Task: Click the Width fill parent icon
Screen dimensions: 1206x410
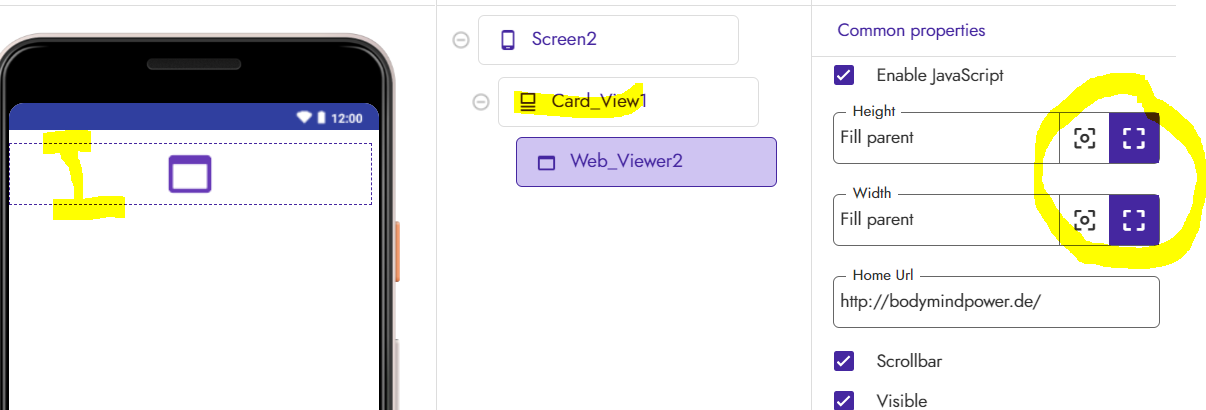Action: click(1134, 220)
